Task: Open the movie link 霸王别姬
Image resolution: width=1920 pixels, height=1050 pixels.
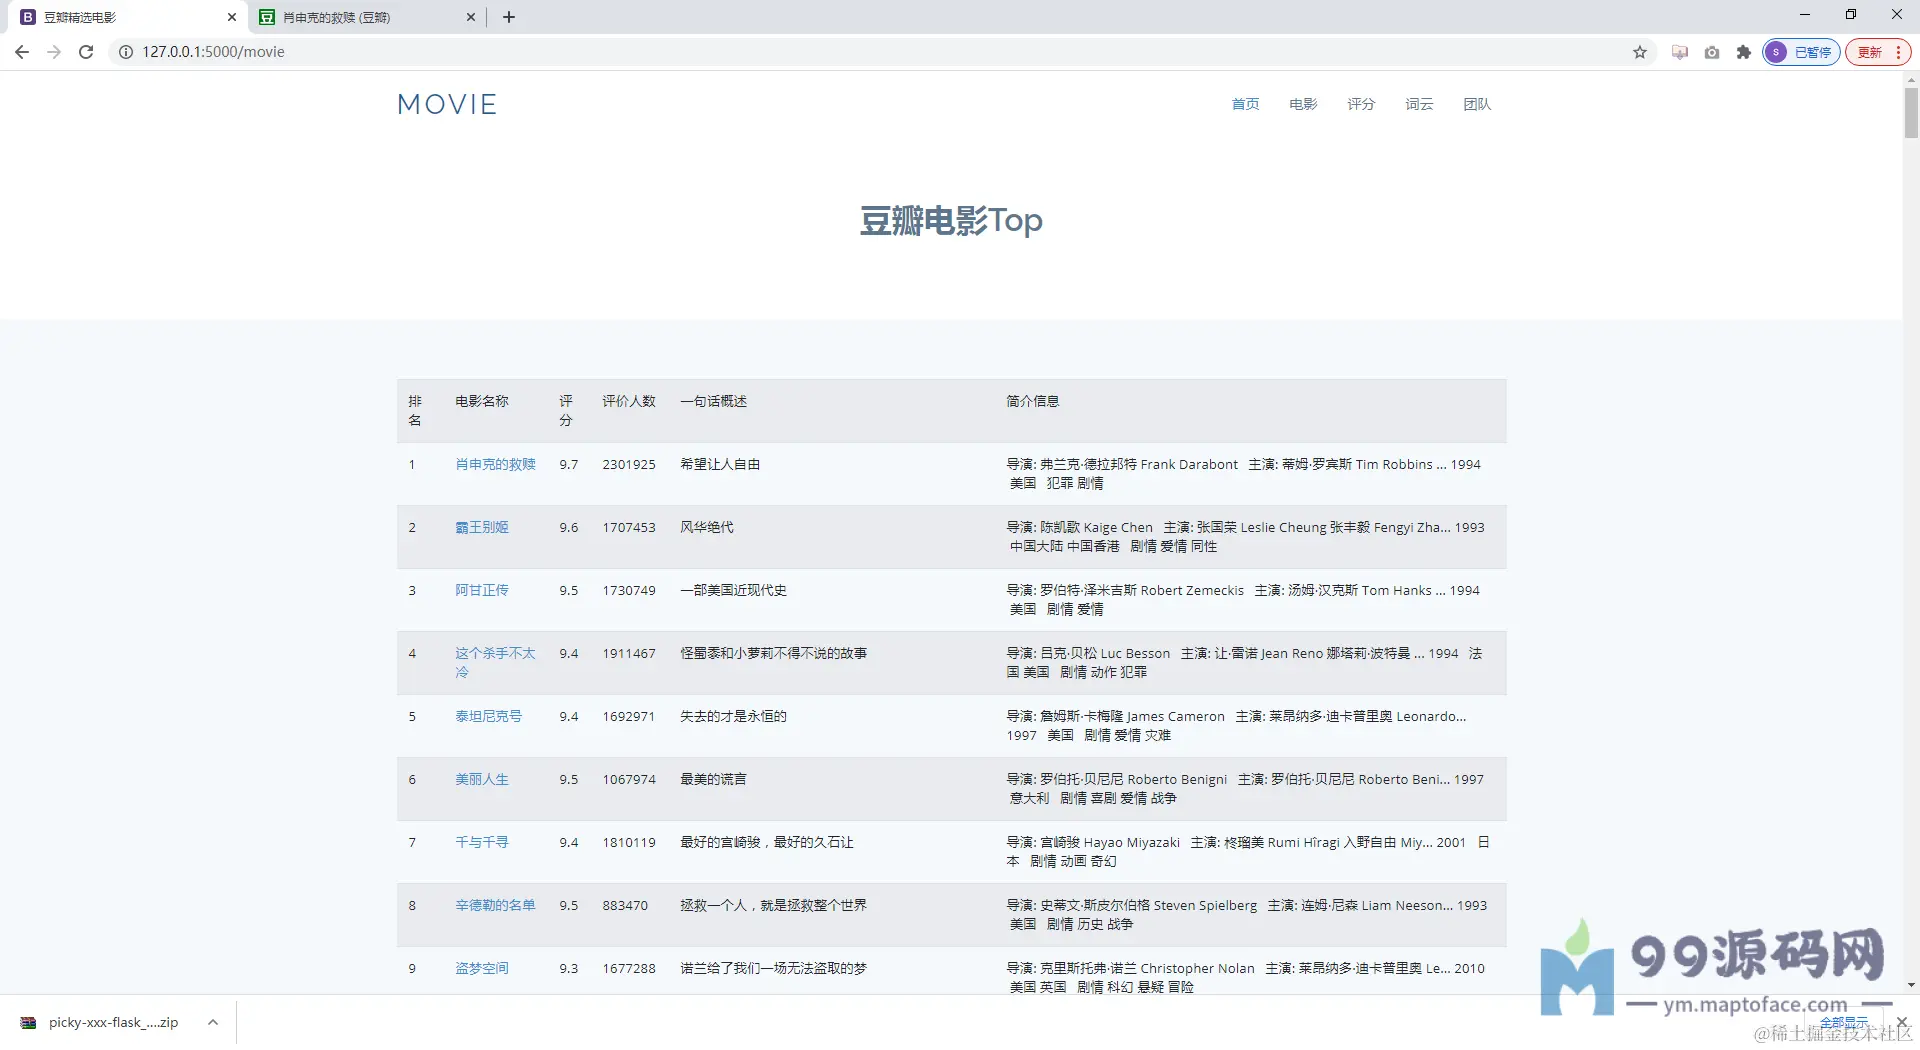Action: coord(482,527)
